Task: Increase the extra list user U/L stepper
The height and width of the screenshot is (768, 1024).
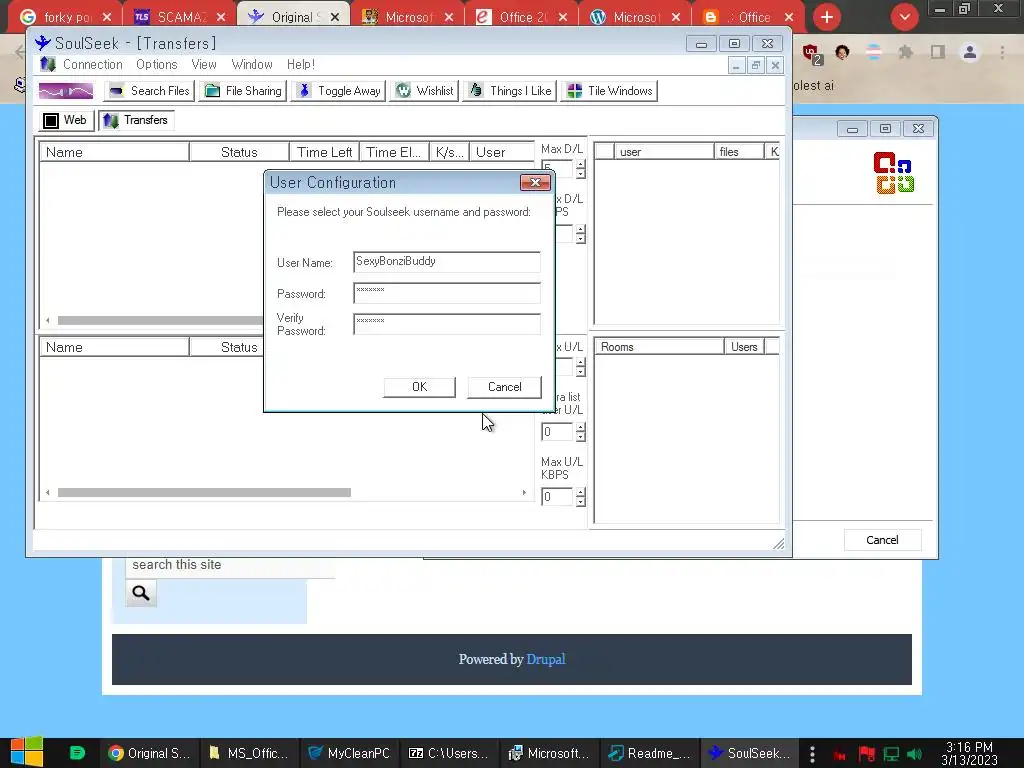Action: click(581, 426)
